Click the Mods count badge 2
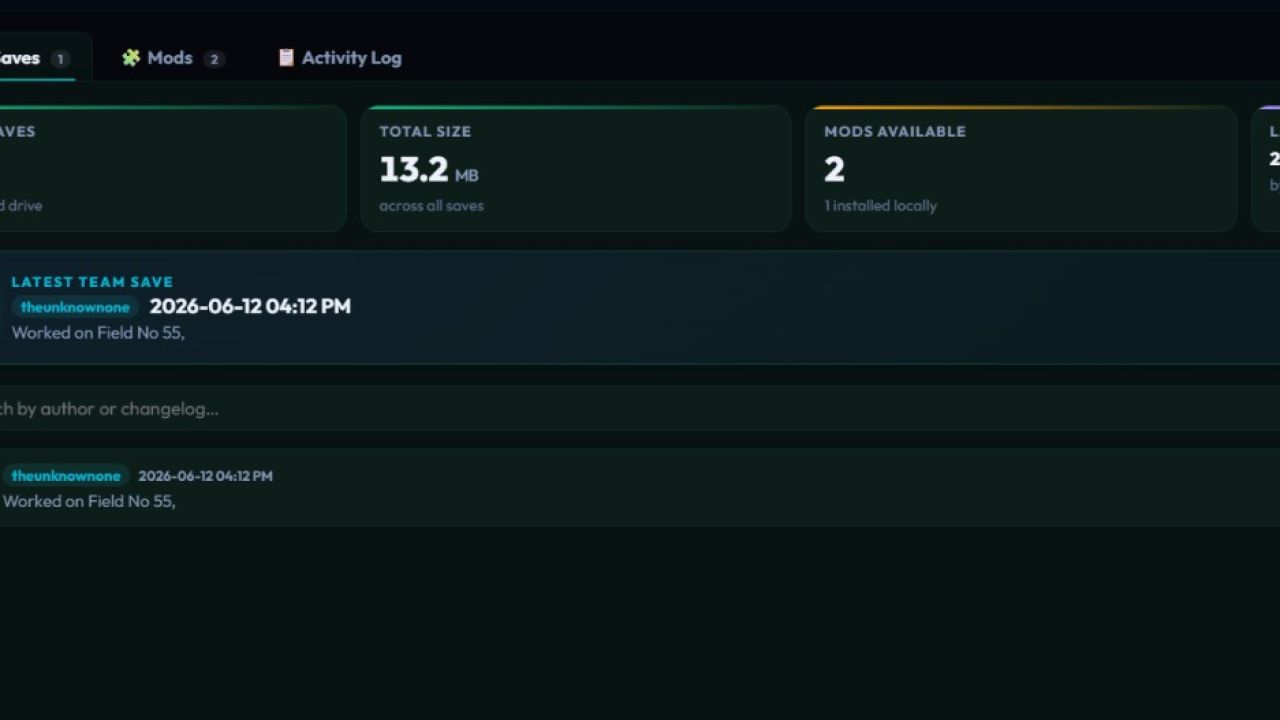The image size is (1280, 720). tap(214, 59)
